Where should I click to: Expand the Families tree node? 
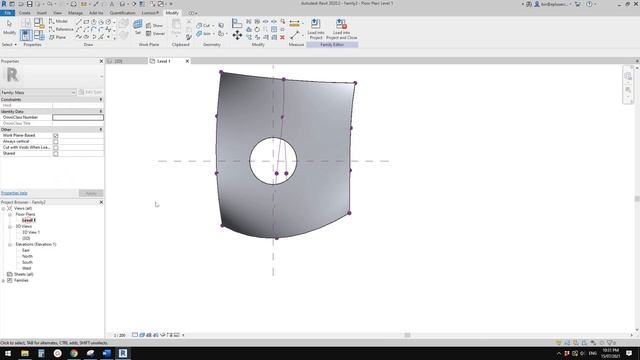click(x=3, y=280)
